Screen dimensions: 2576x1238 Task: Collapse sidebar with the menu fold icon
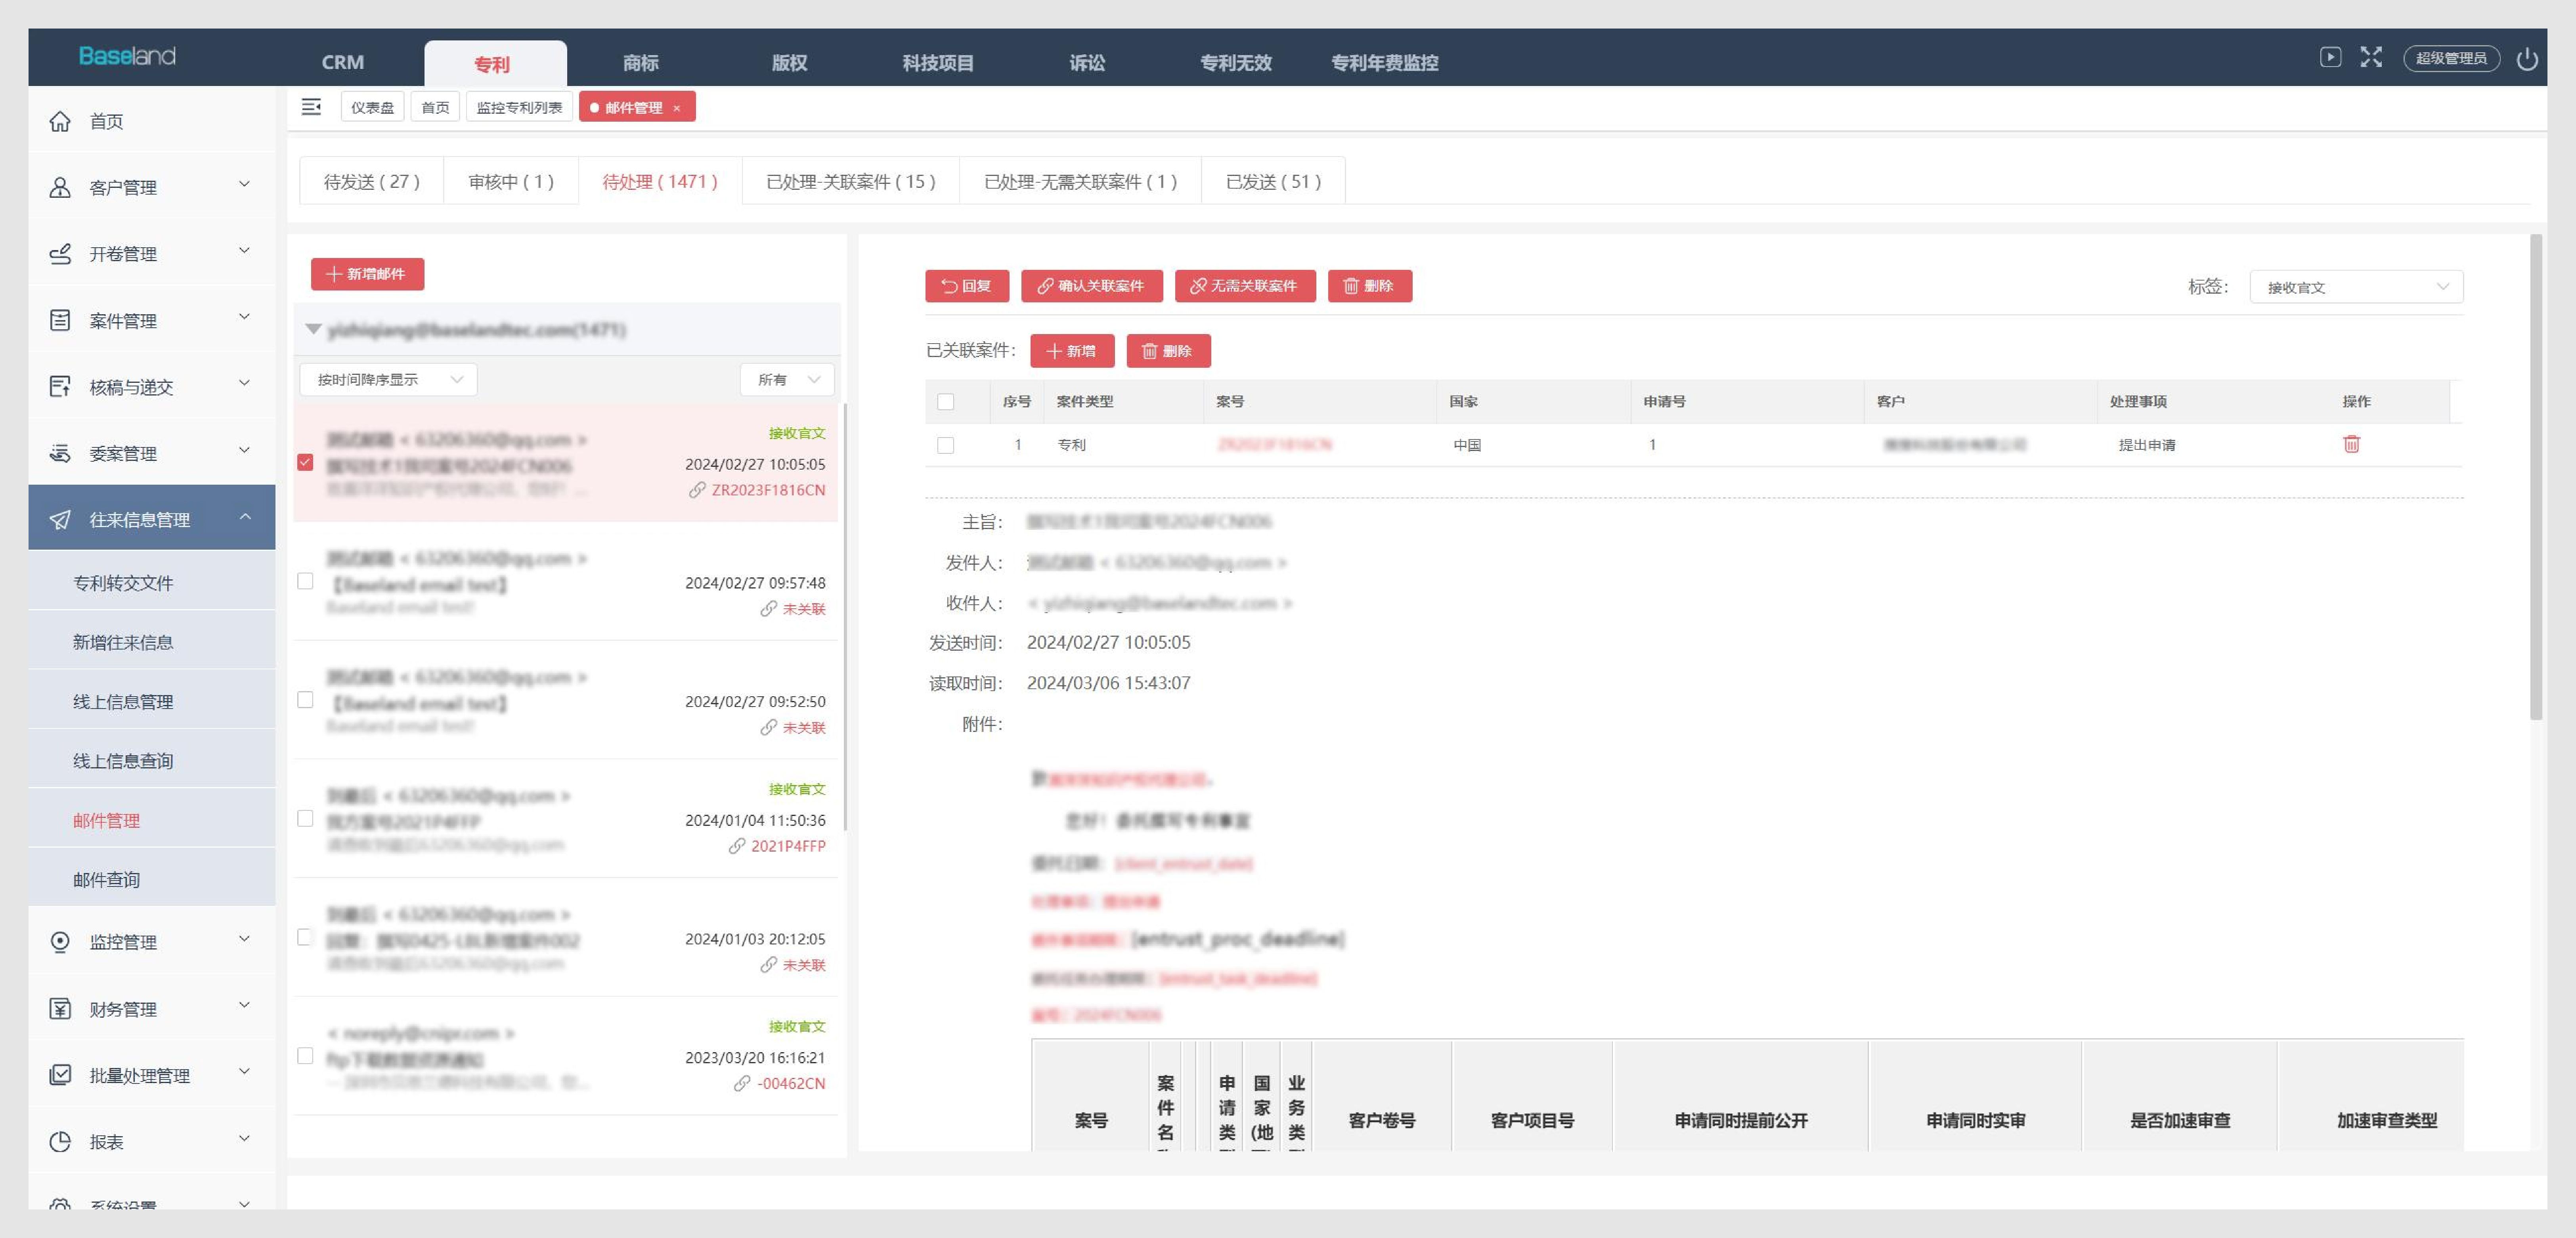311,107
